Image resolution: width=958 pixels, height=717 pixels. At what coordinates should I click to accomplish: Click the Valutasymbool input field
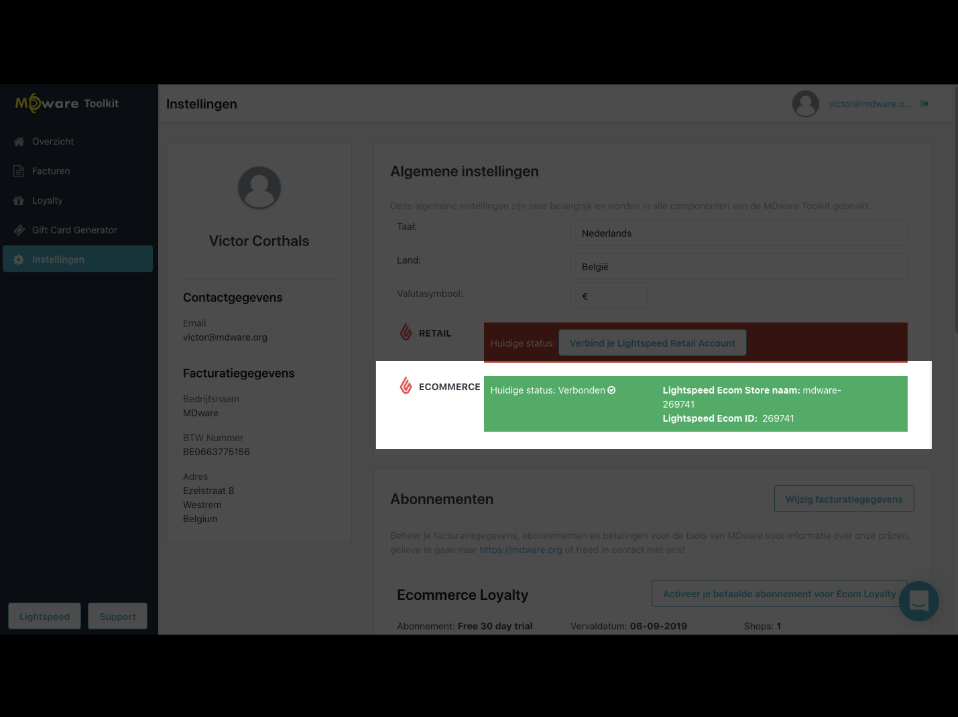(609, 296)
